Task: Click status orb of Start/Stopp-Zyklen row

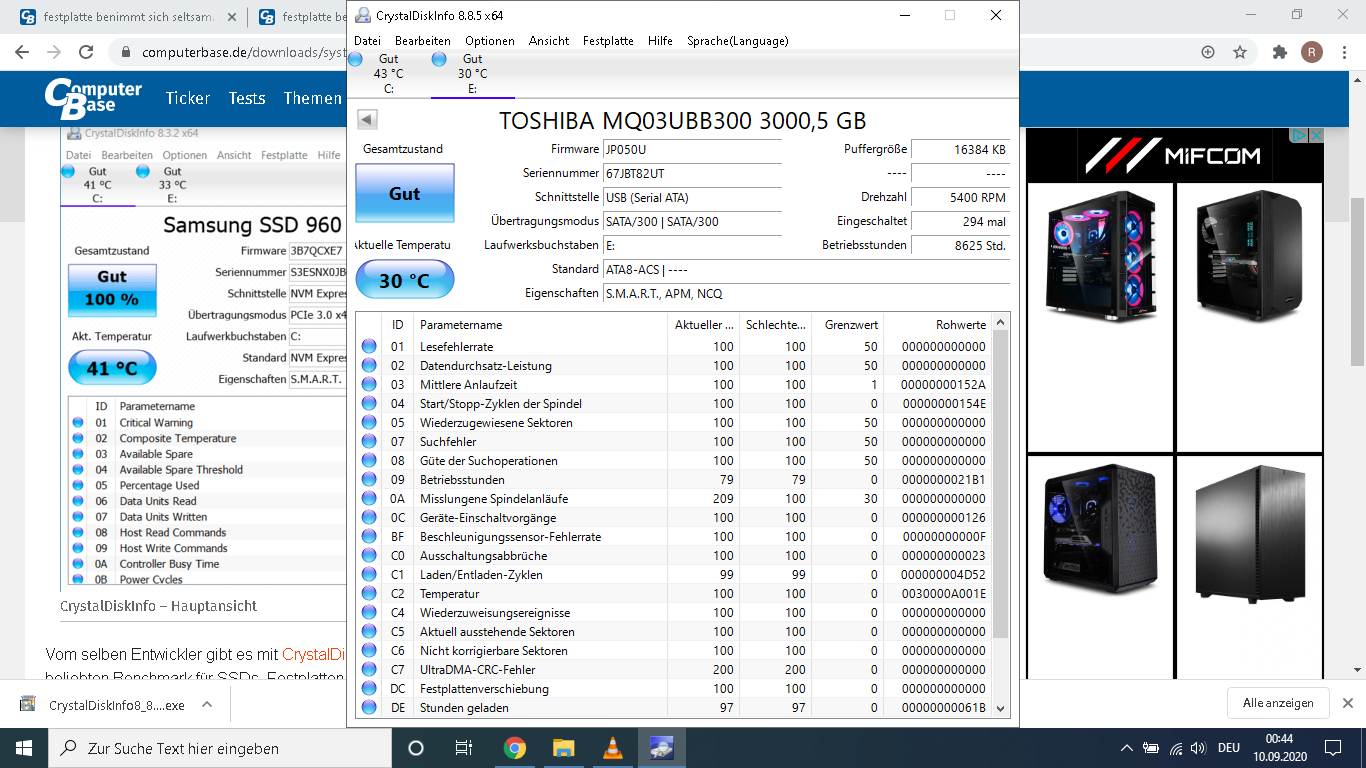Action: (369, 404)
